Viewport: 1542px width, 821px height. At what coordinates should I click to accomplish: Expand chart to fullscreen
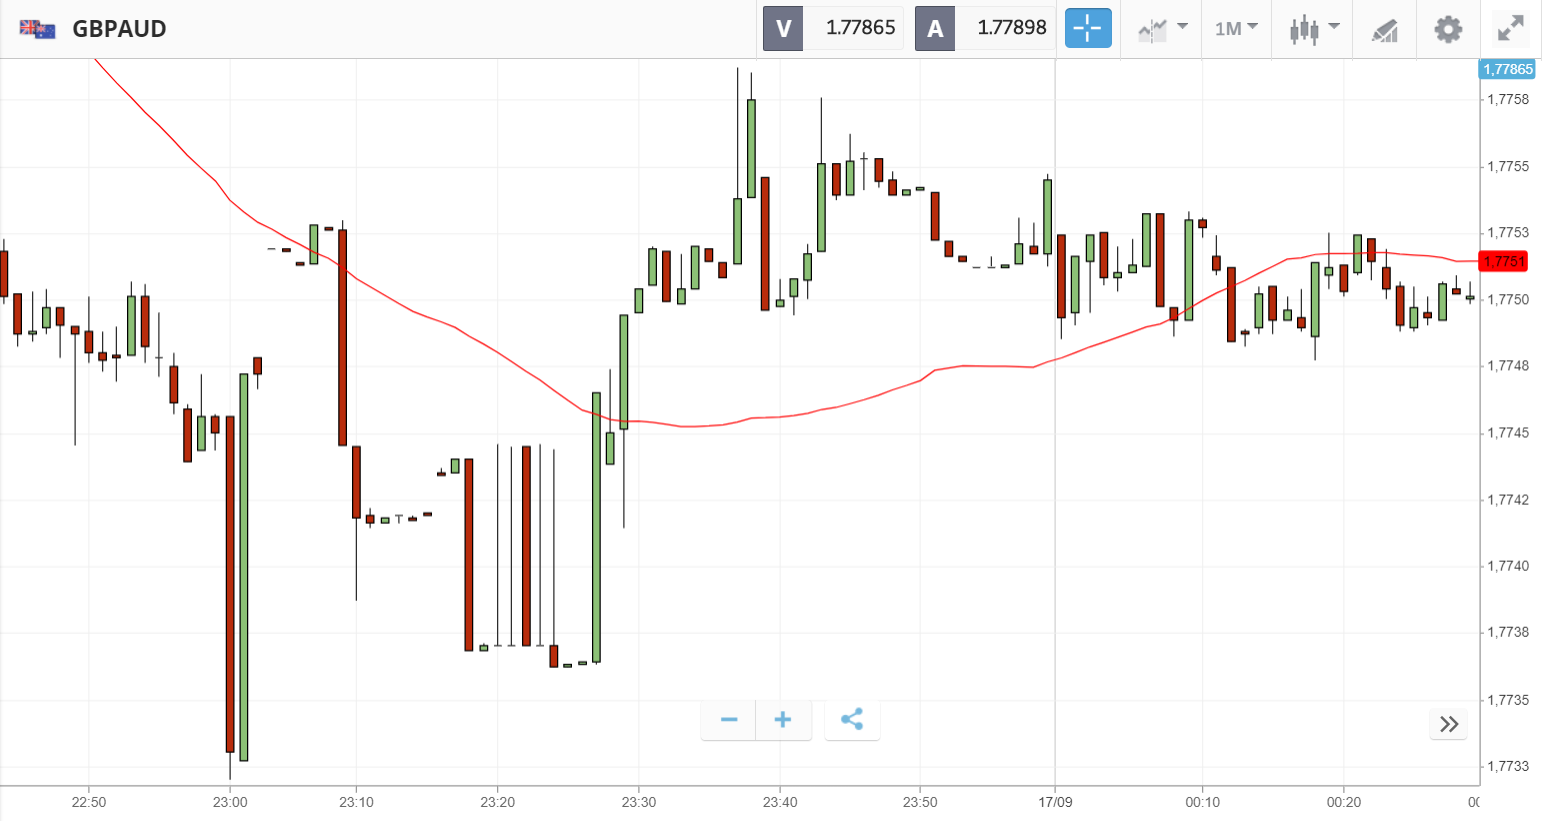click(1510, 29)
